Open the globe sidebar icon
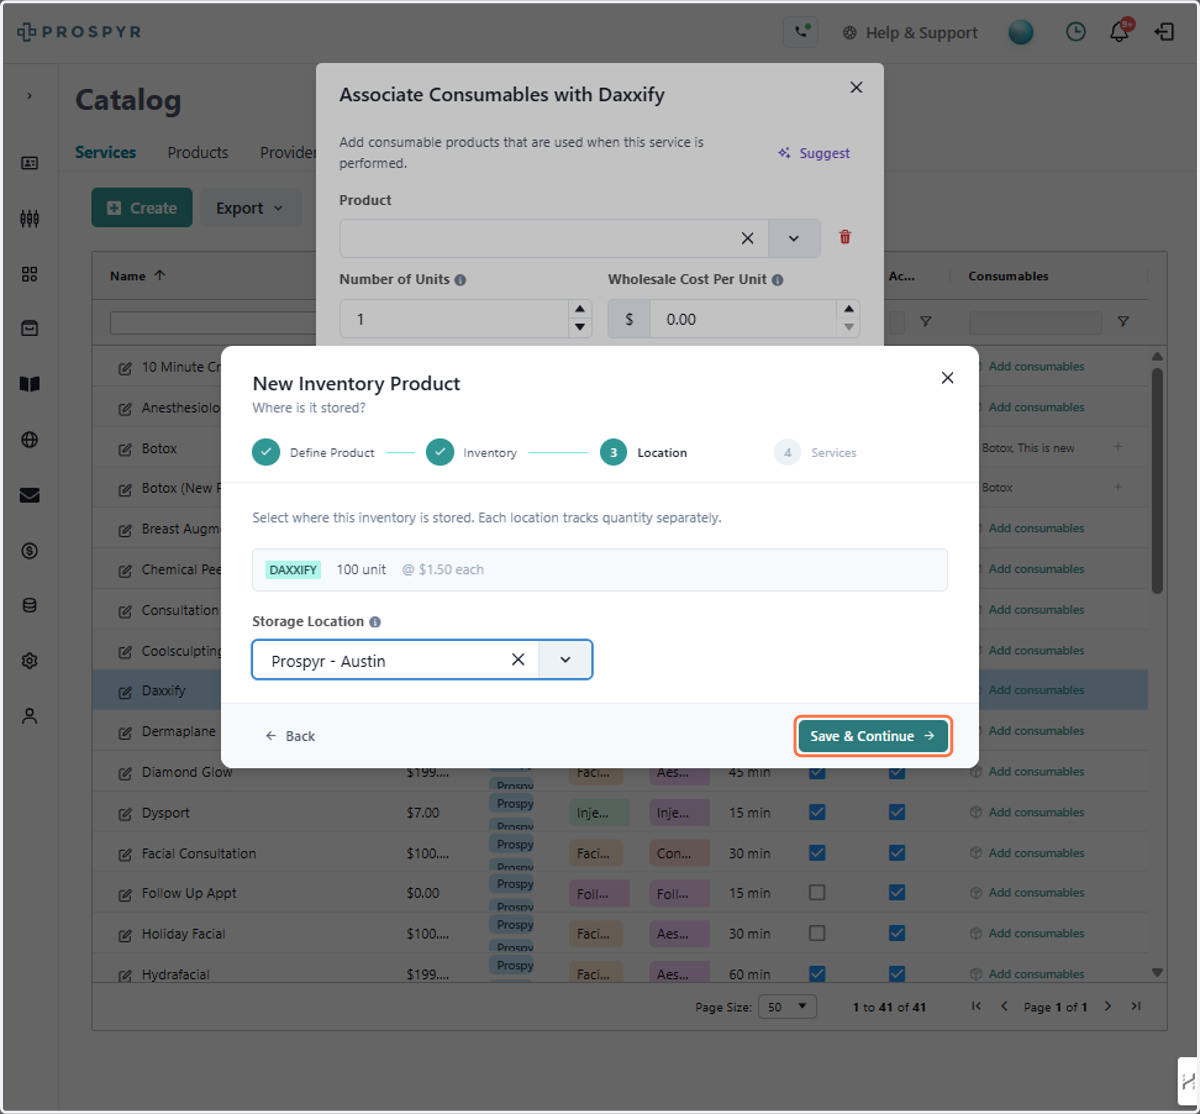Screen dimensions: 1200x1114 click(29, 440)
